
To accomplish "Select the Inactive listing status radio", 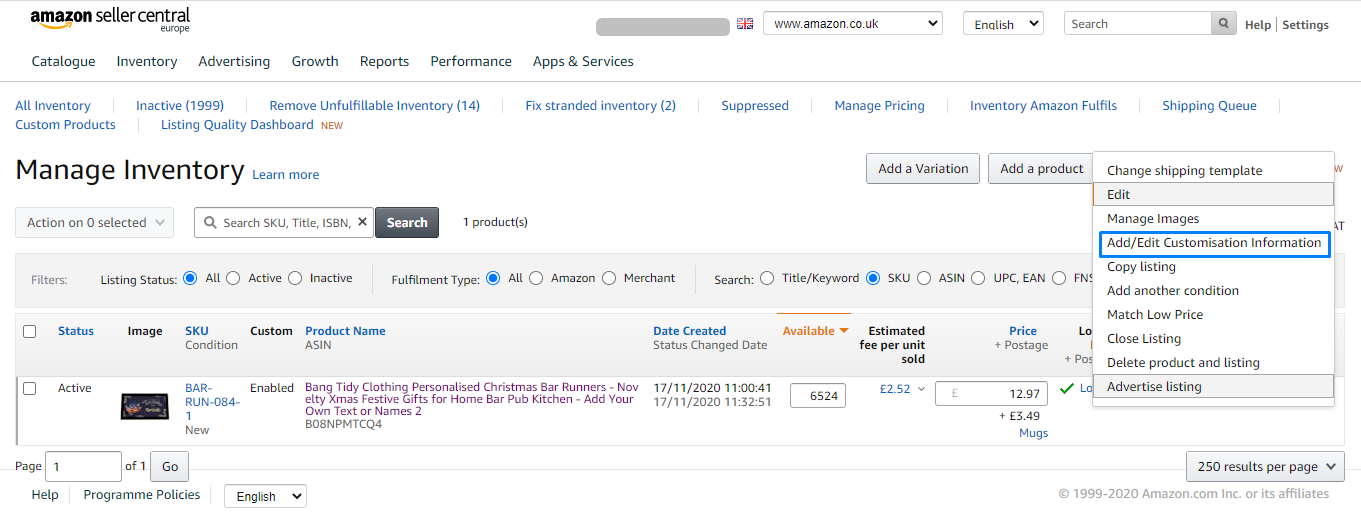I will [x=295, y=279].
